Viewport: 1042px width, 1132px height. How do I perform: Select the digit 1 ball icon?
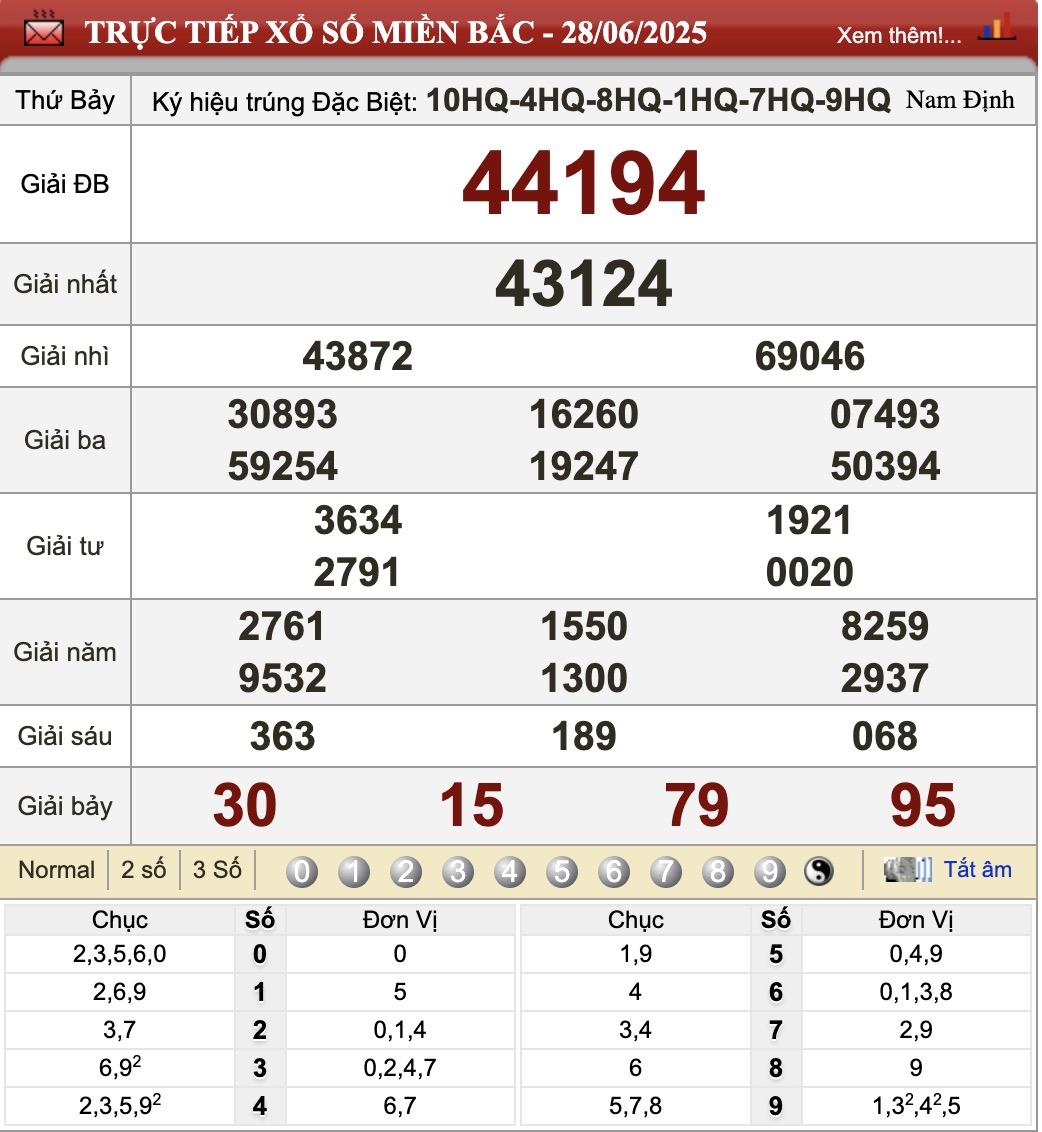pyautogui.click(x=353, y=871)
